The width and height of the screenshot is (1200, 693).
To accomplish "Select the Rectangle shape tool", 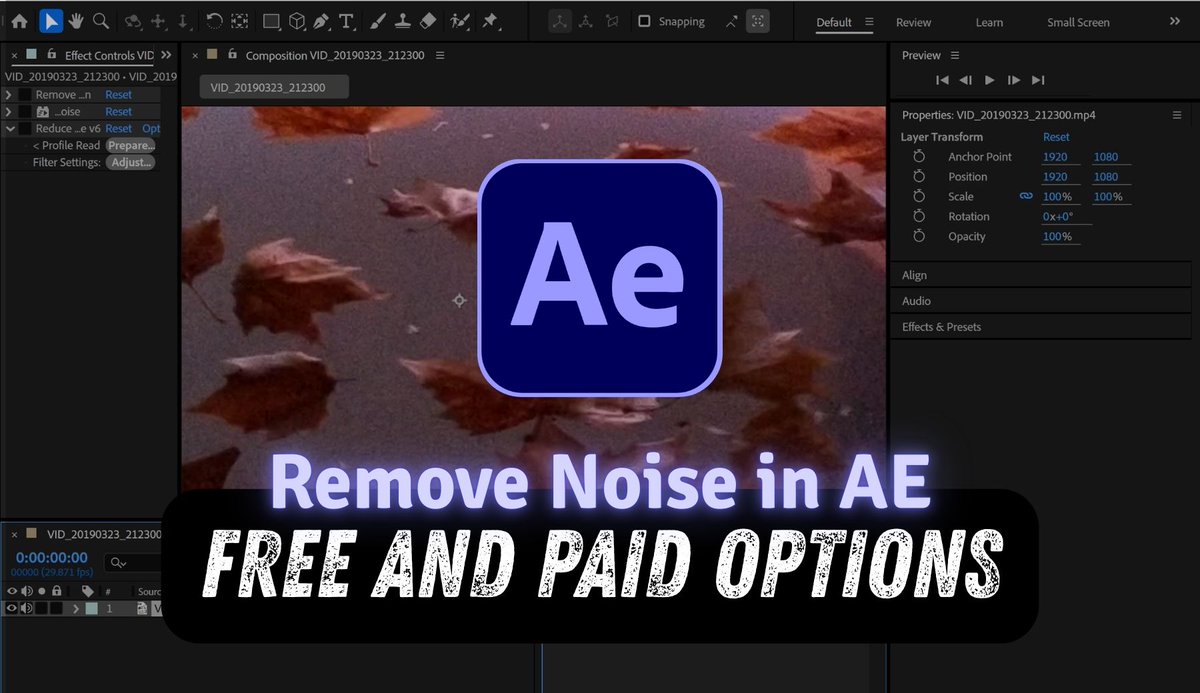I will [271, 21].
